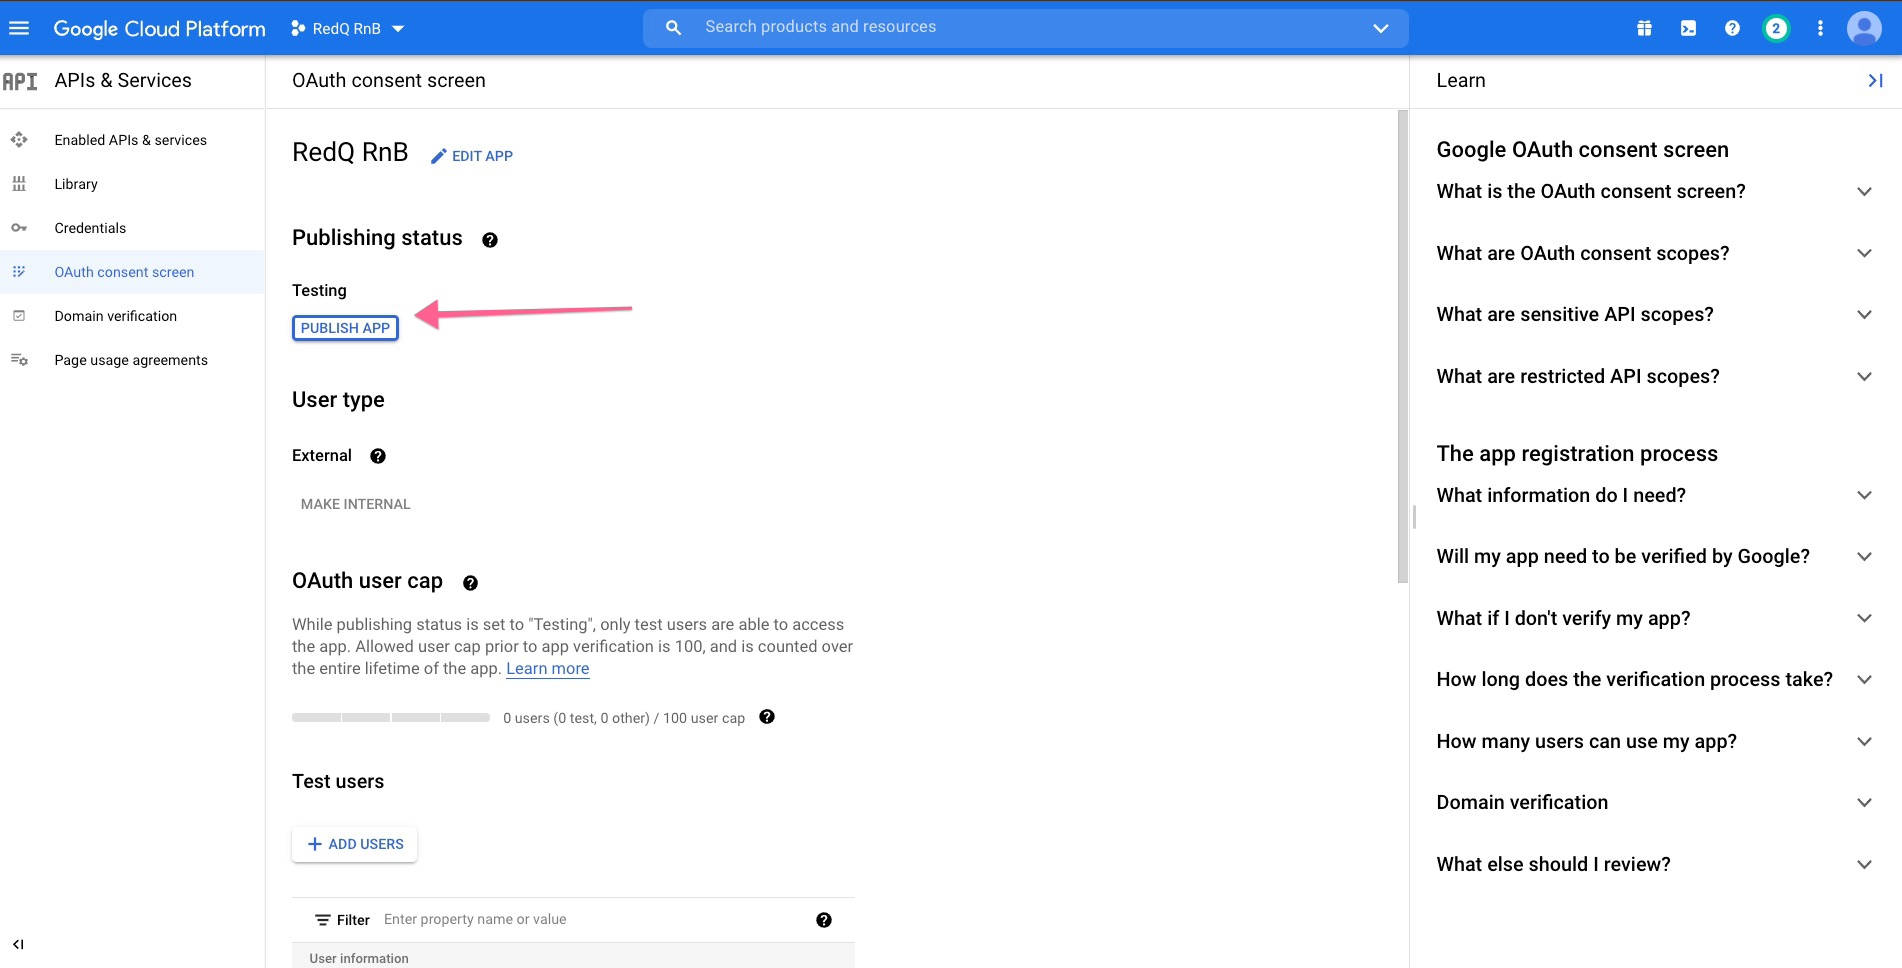This screenshot has height=968, width=1902.
Task: Open Enabled APIs & services menu item
Action: click(132, 140)
